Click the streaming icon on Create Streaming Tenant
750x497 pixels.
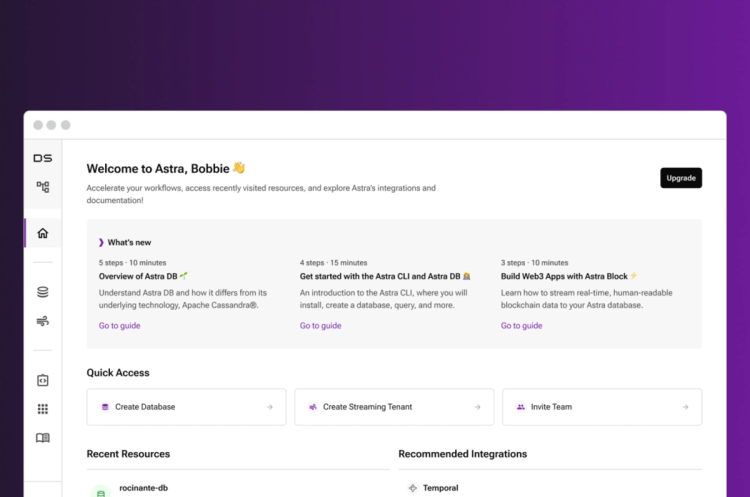(x=313, y=407)
